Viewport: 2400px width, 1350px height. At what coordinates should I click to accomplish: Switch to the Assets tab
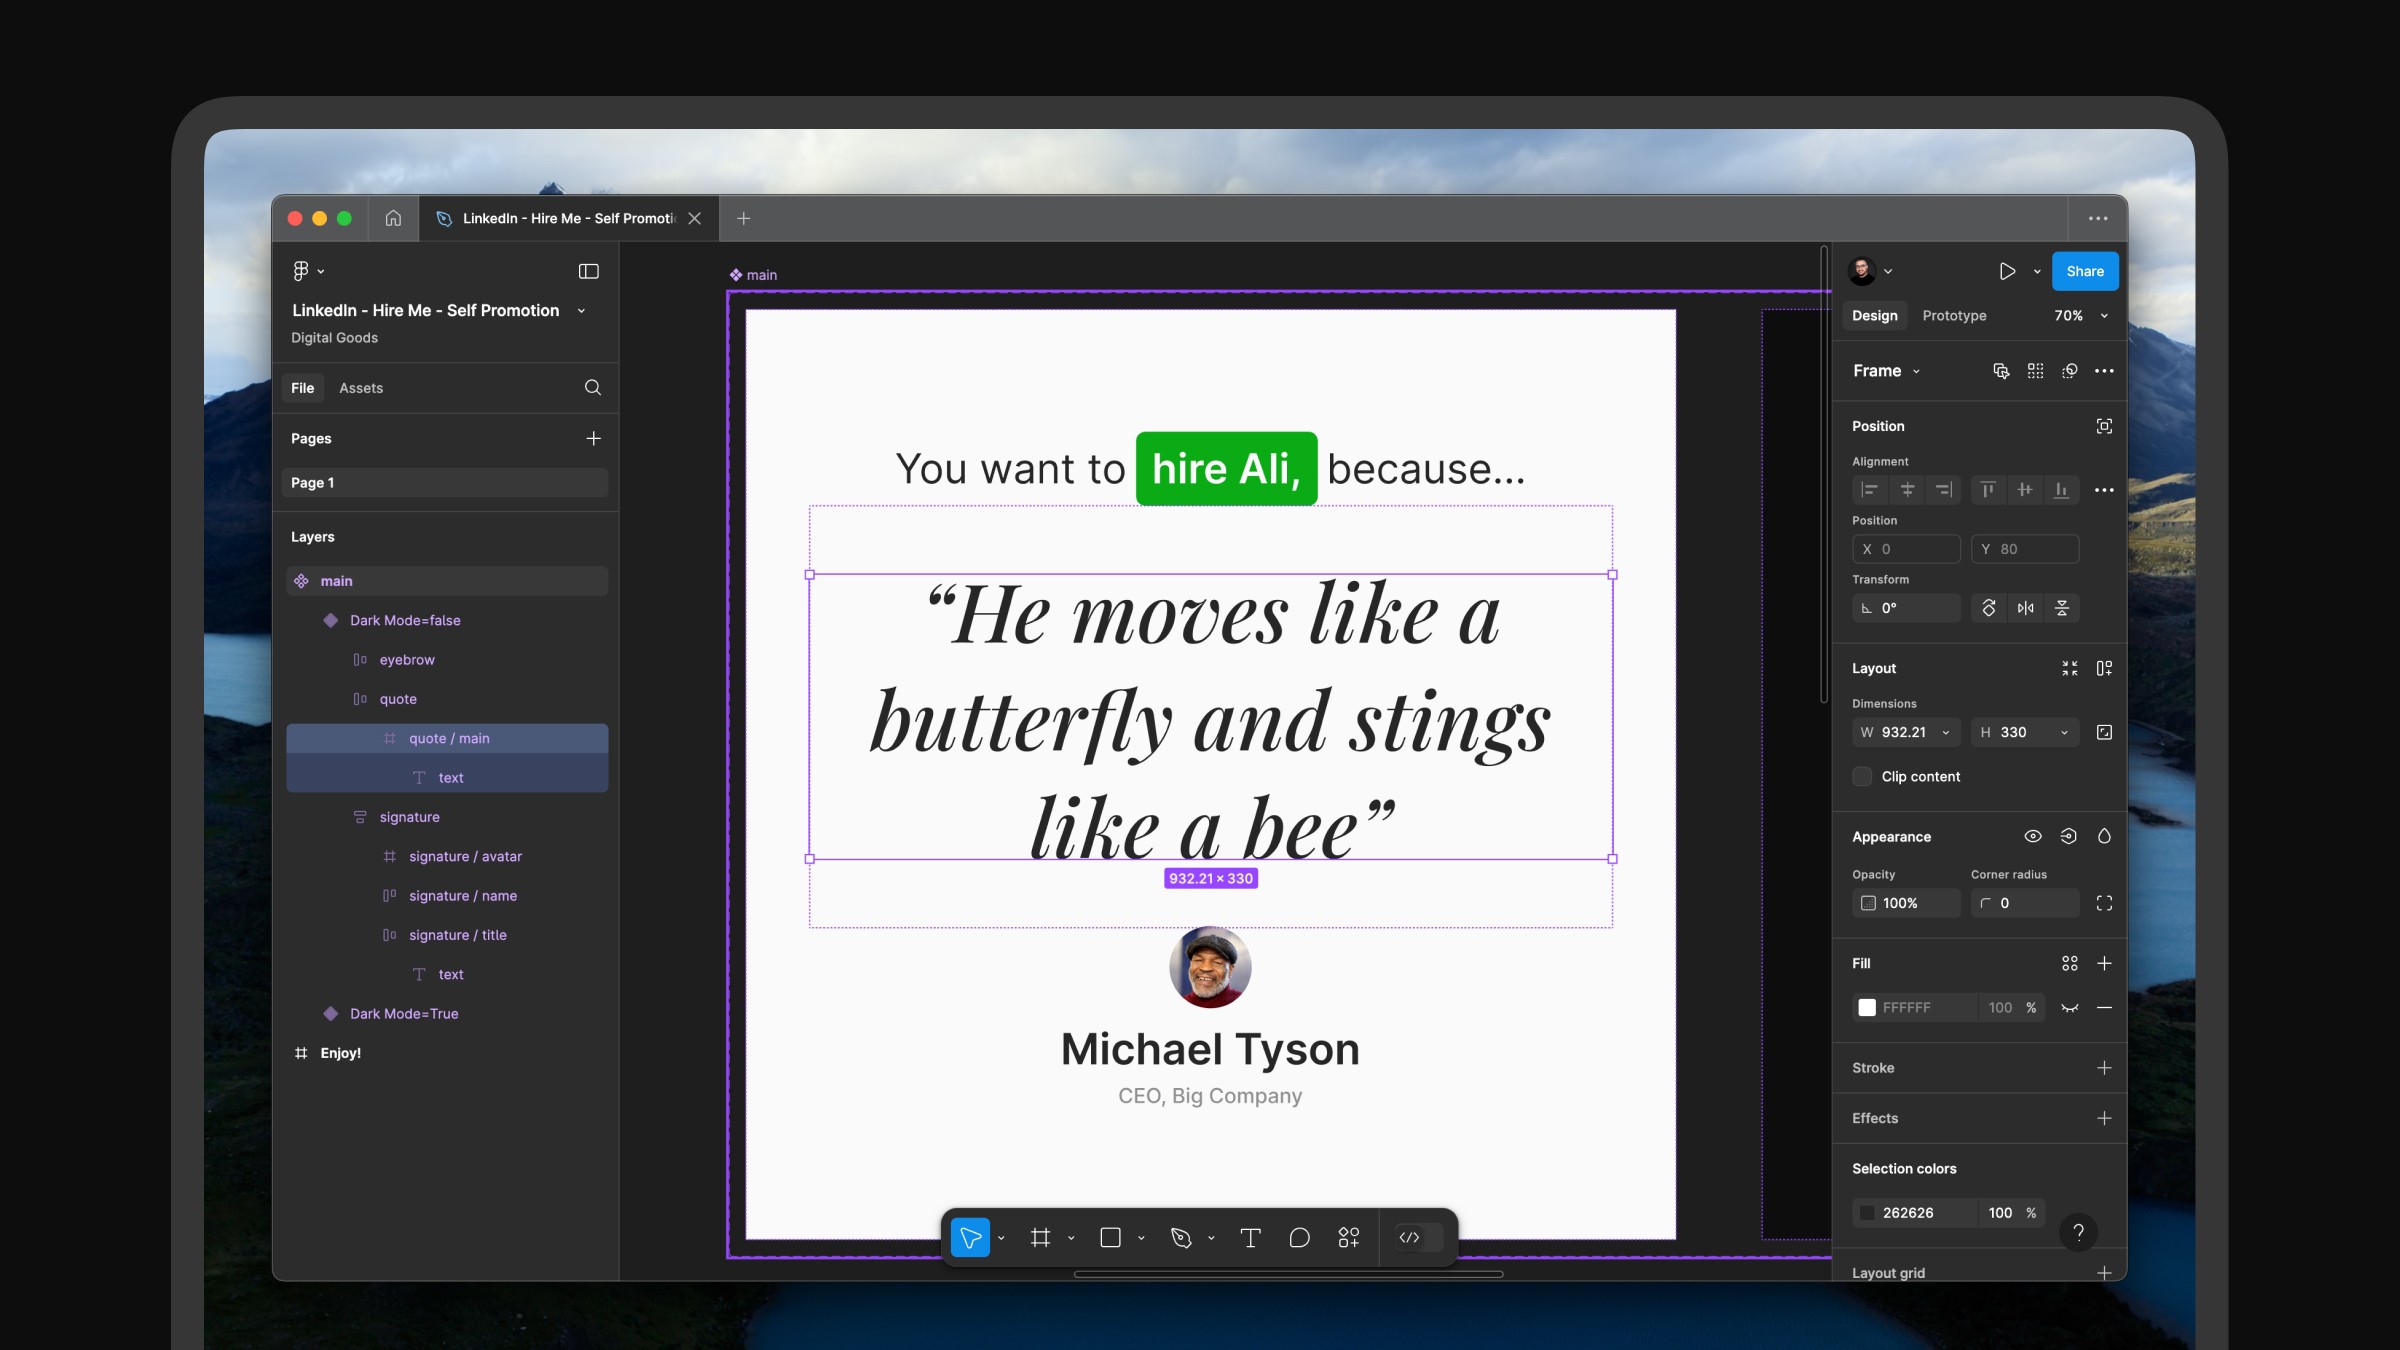point(361,388)
